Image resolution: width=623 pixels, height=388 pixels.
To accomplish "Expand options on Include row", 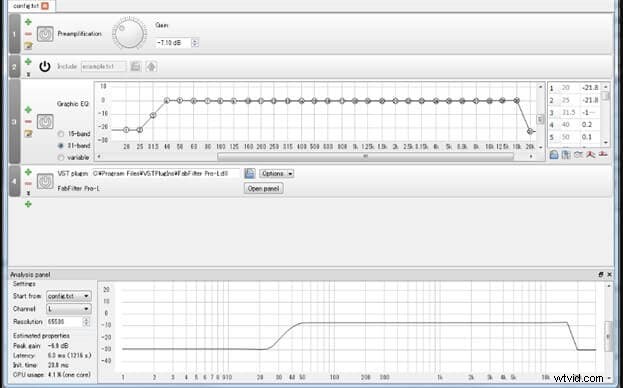I will (28, 74).
